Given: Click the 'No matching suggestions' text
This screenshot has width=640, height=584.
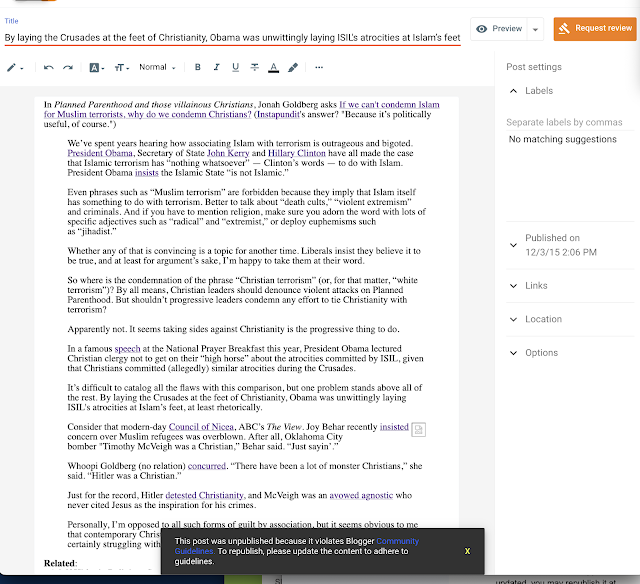Looking at the screenshot, I should (562, 140).
